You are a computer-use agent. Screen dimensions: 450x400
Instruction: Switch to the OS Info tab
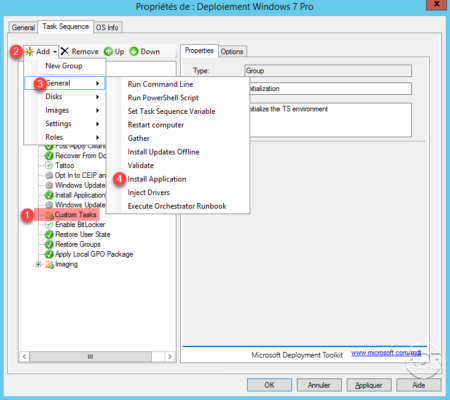click(x=107, y=27)
